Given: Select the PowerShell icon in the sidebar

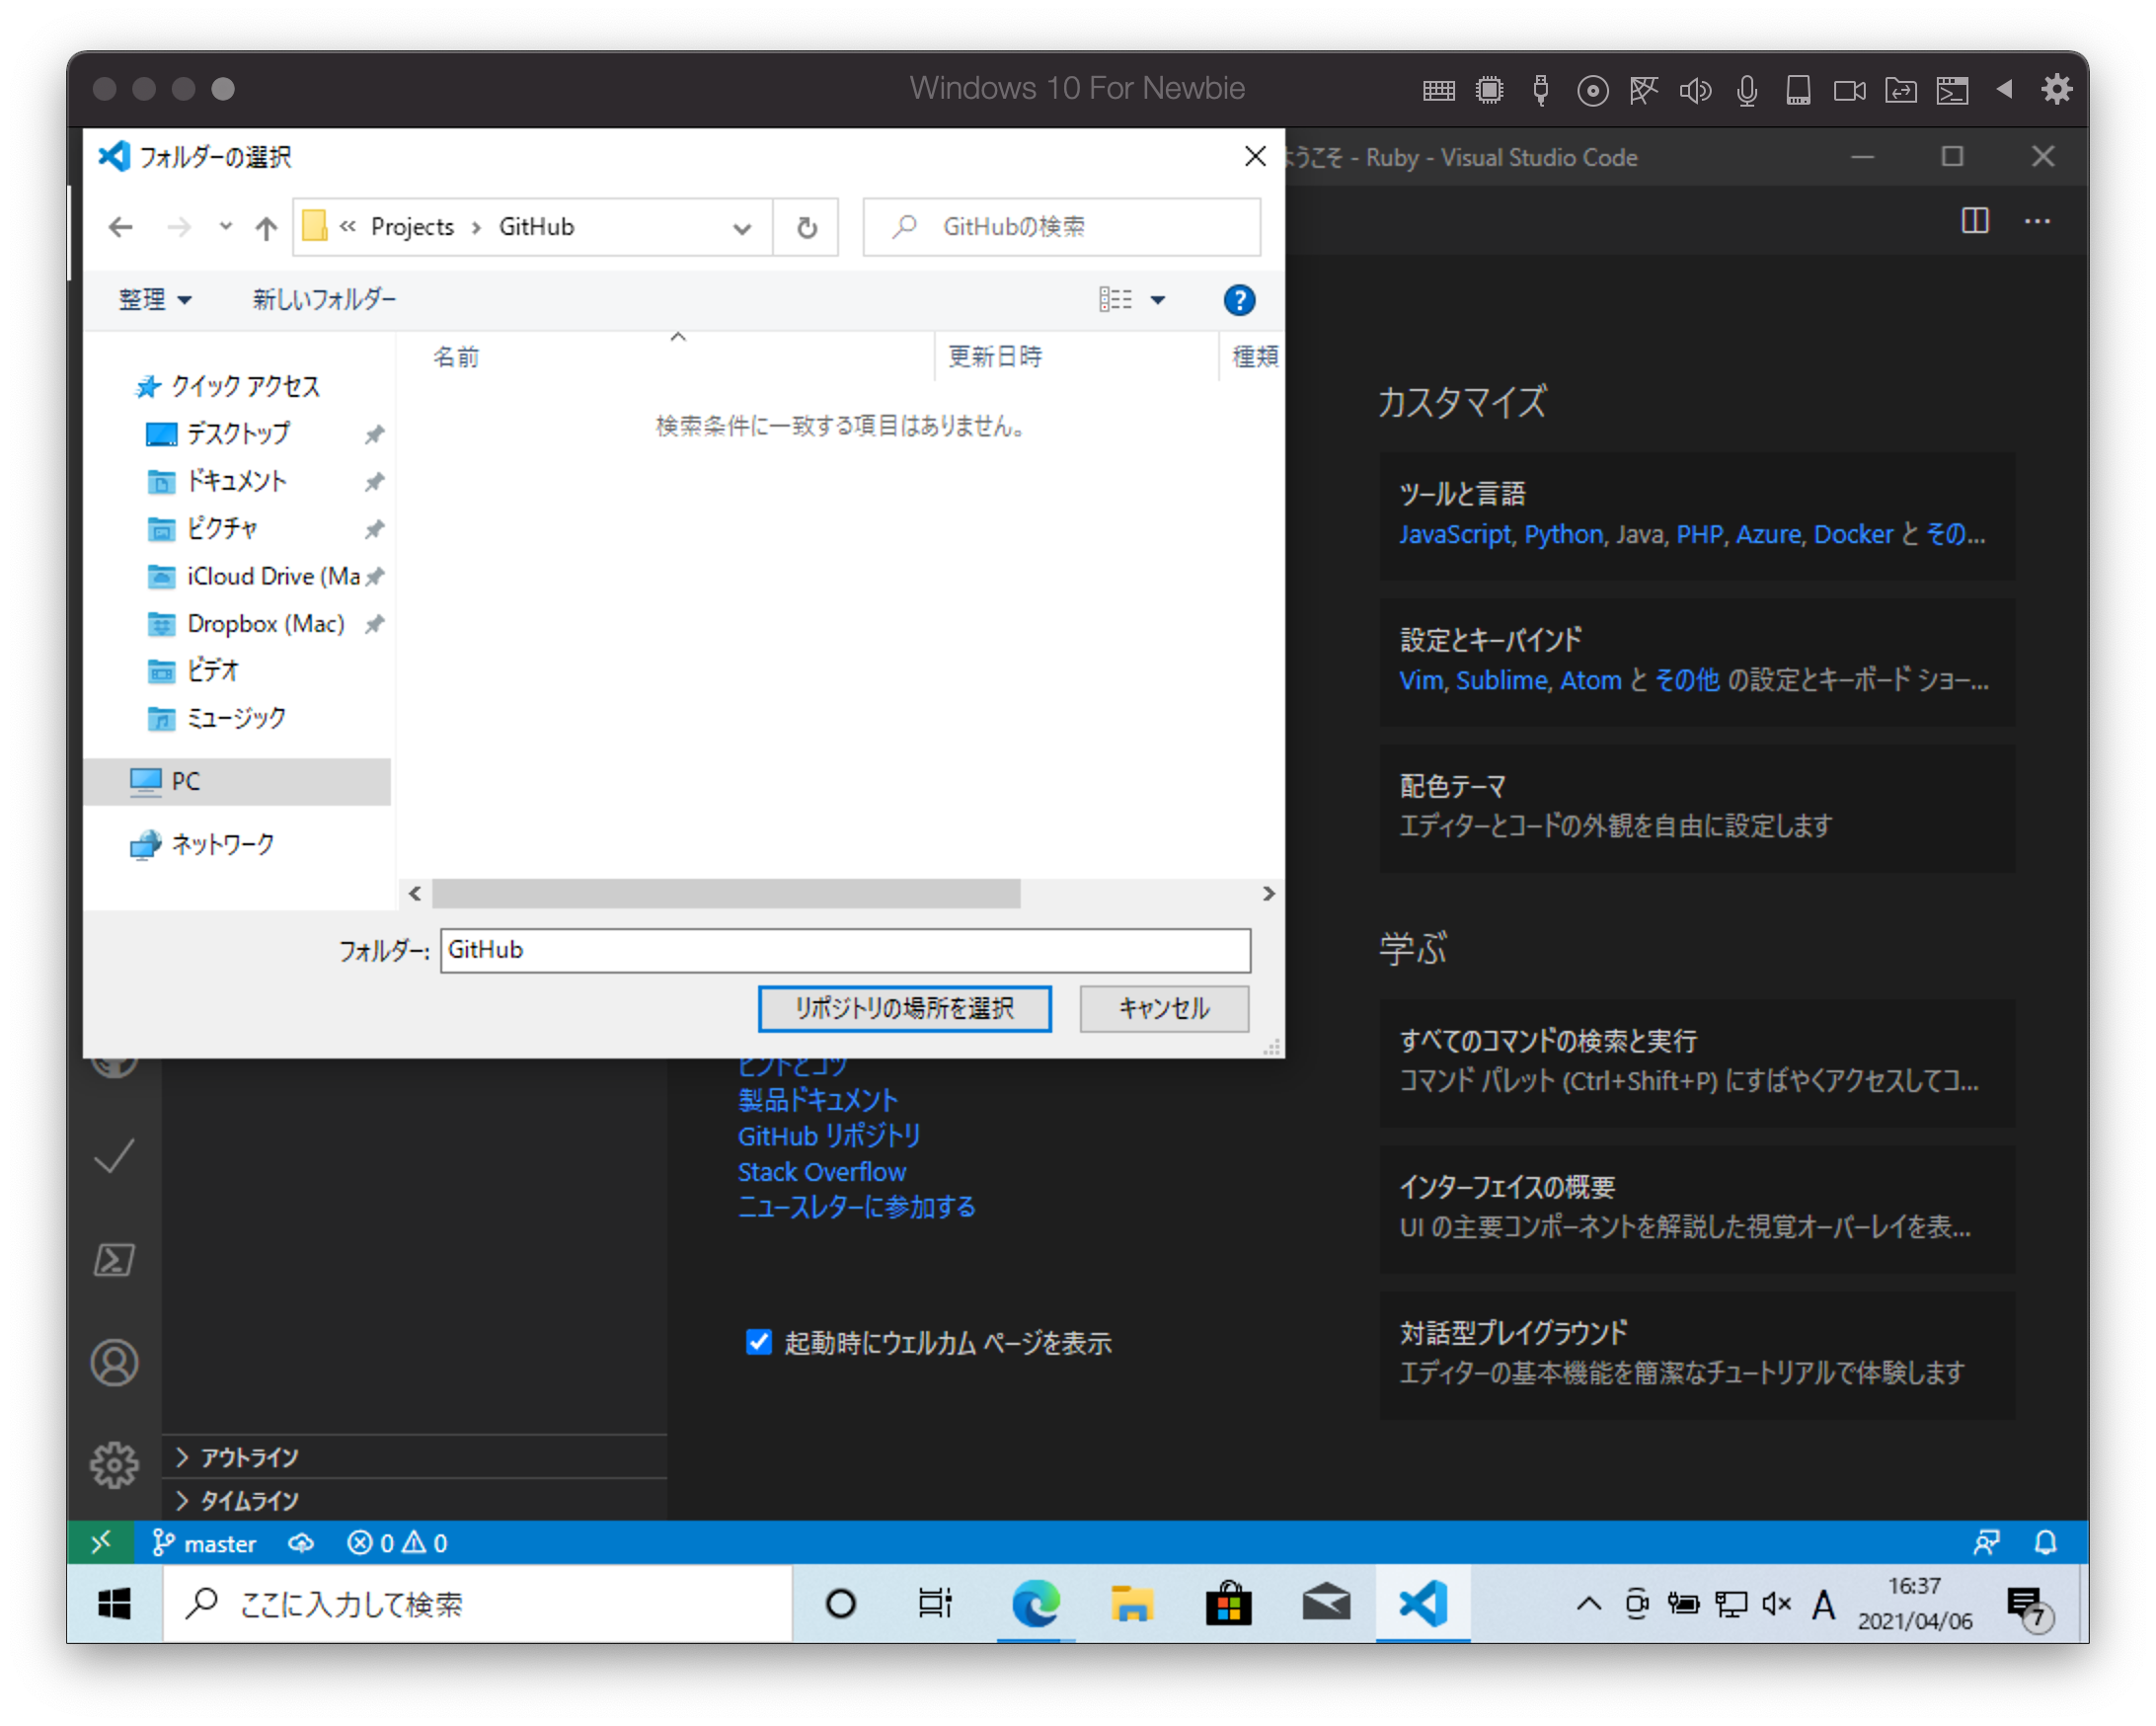Looking at the screenshot, I should (x=115, y=1259).
